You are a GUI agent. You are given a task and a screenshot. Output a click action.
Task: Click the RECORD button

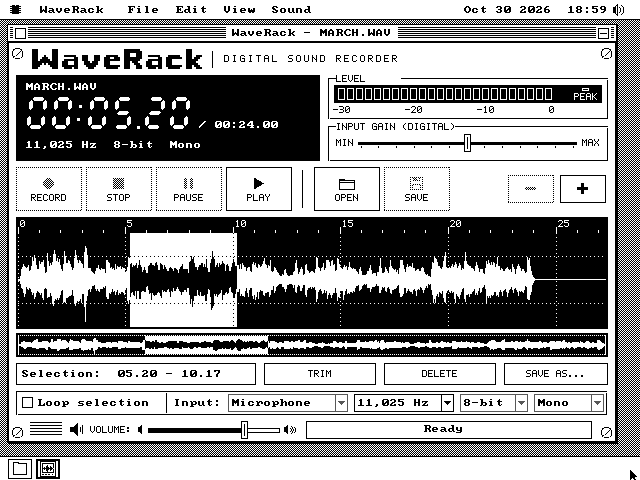pyautogui.click(x=49, y=189)
